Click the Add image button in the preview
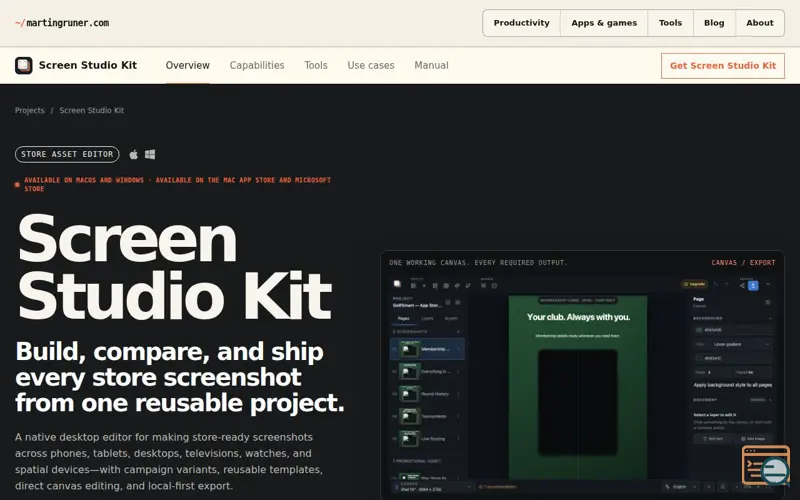800x500 pixels. (x=753, y=439)
